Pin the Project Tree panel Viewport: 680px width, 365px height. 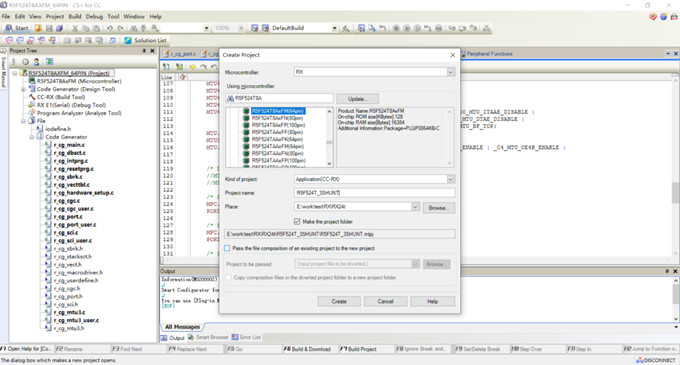pos(144,51)
